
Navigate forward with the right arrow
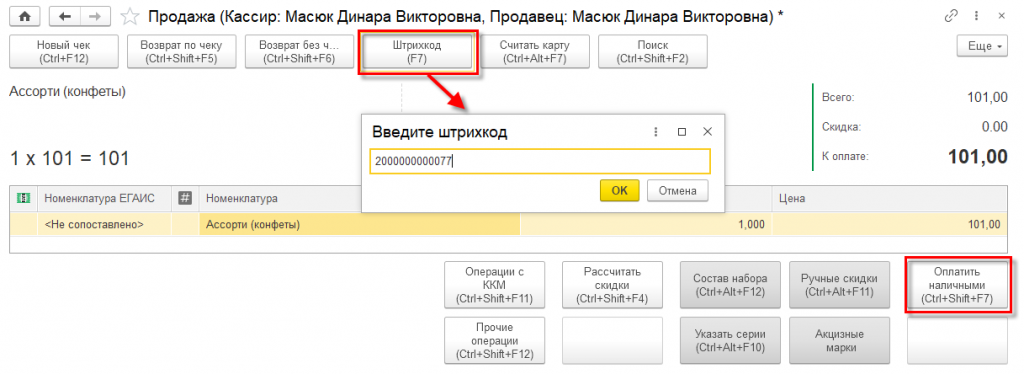[x=94, y=17]
